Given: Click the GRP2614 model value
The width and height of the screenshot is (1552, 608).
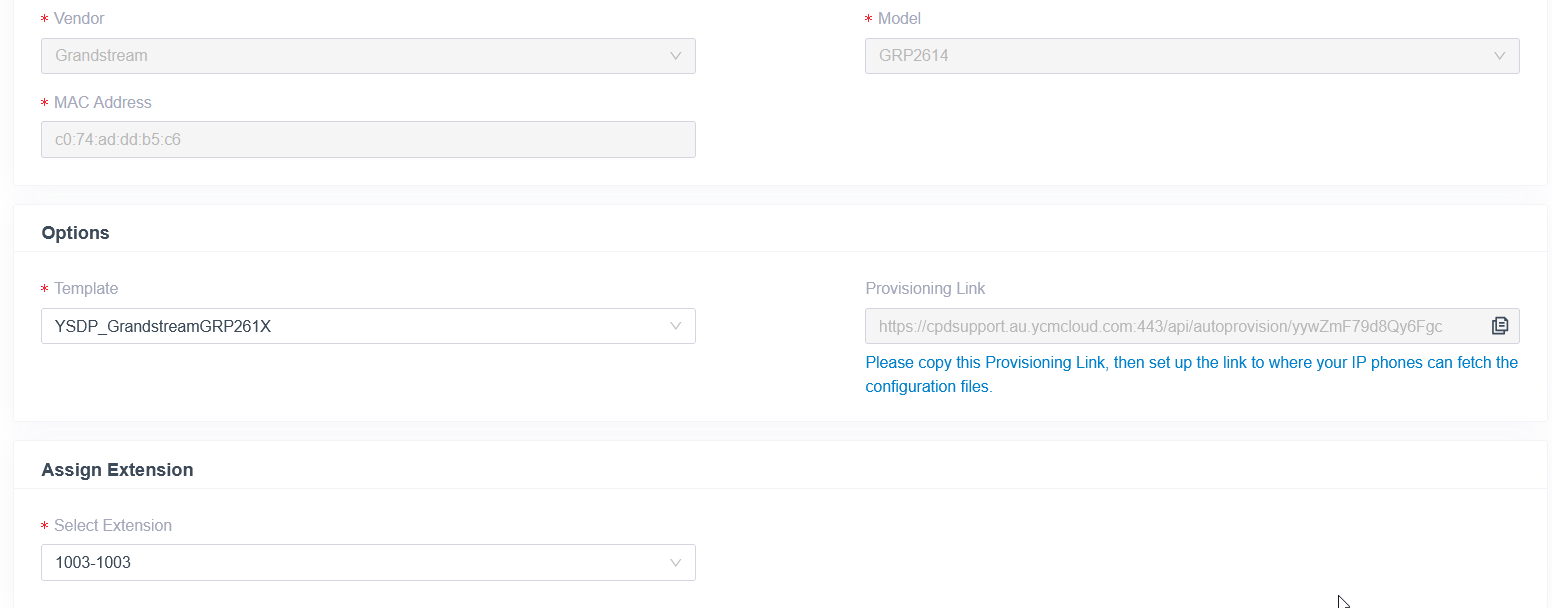Looking at the screenshot, I should pyautogui.click(x=914, y=56).
